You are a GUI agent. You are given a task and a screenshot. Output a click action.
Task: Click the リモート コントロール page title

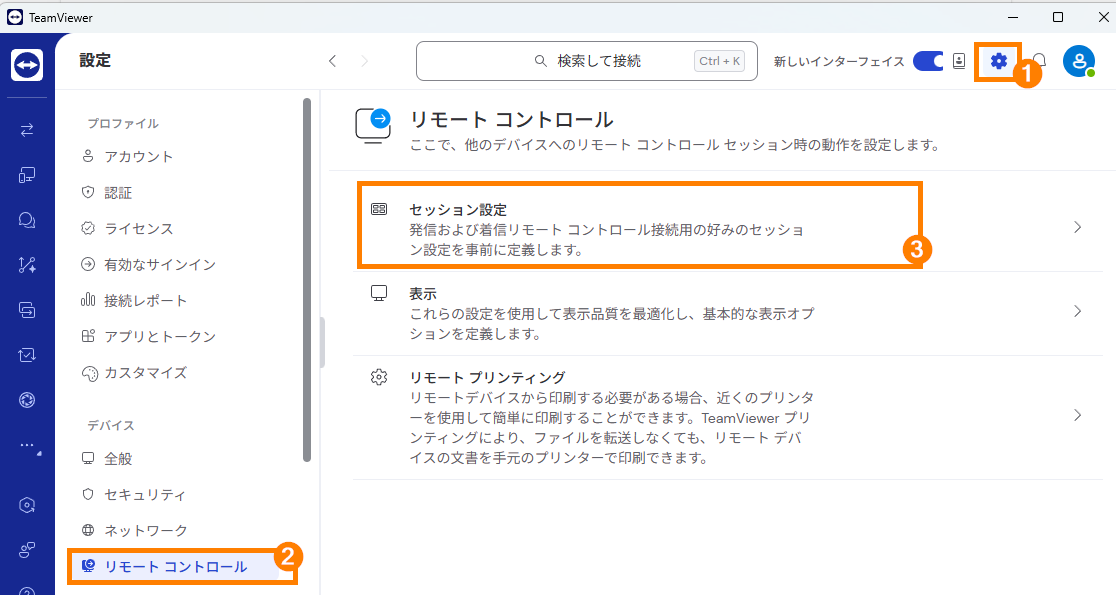click(x=511, y=119)
